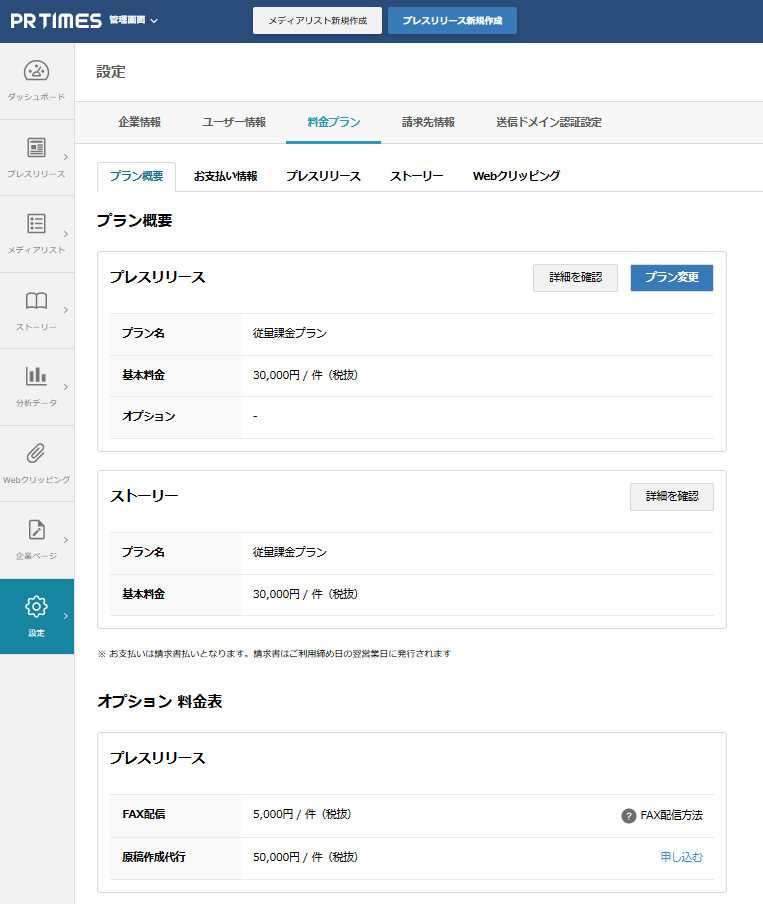Viewport: 763px width, 904px height.
Task: Select the お支払い情報 sub-tab
Action: coord(225,176)
